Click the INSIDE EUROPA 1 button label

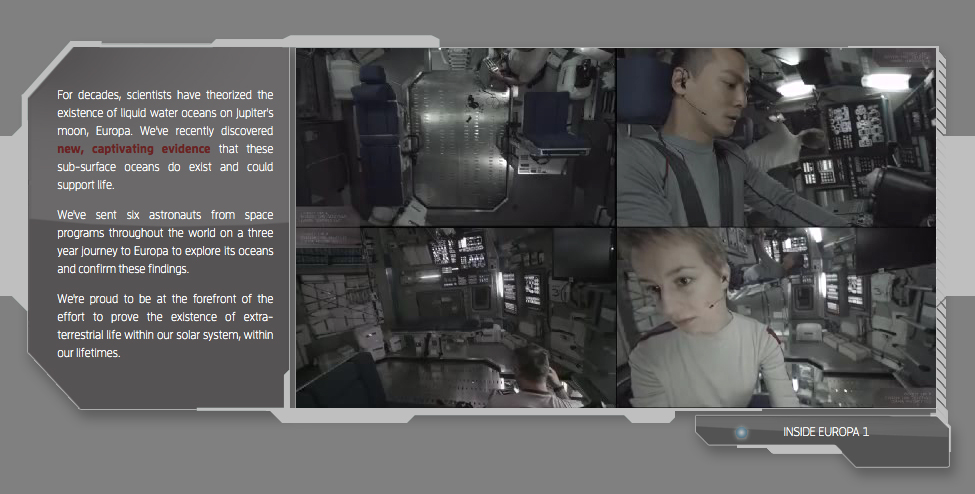click(826, 432)
